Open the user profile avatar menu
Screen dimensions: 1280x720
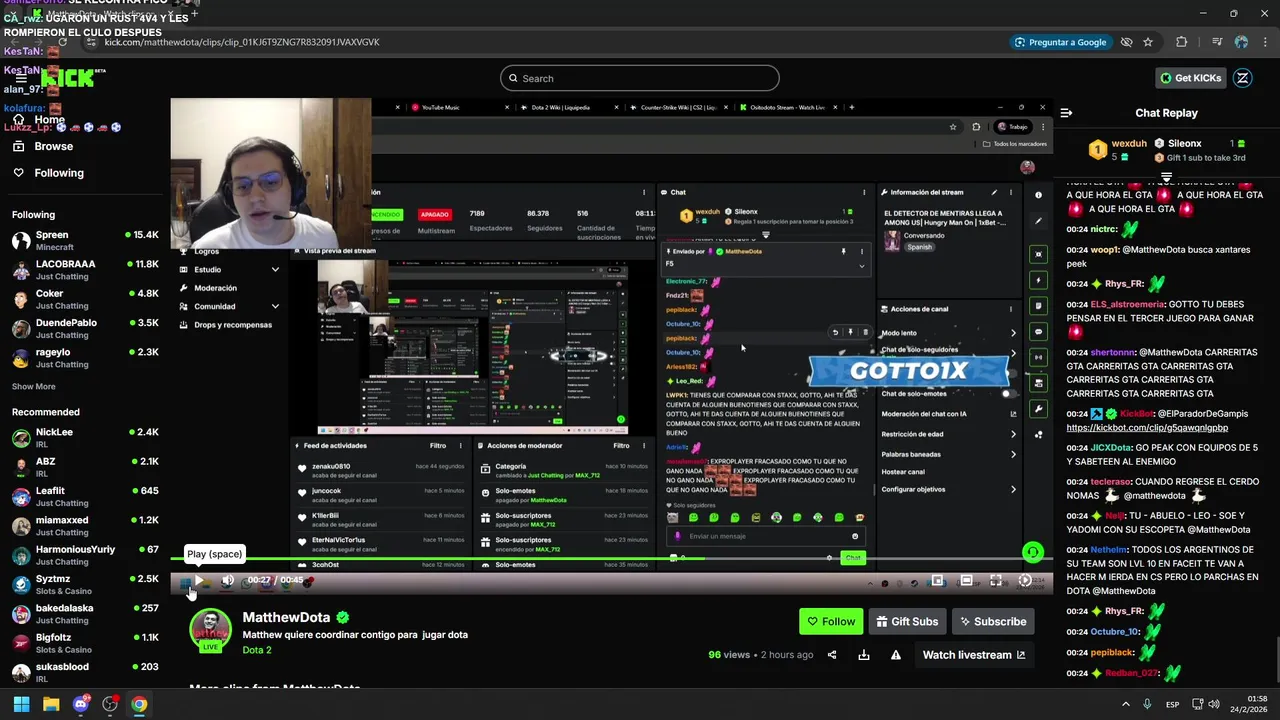tap(1243, 78)
